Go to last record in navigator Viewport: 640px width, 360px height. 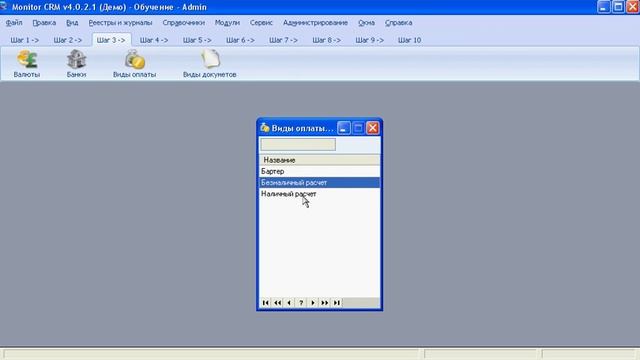tap(336, 302)
